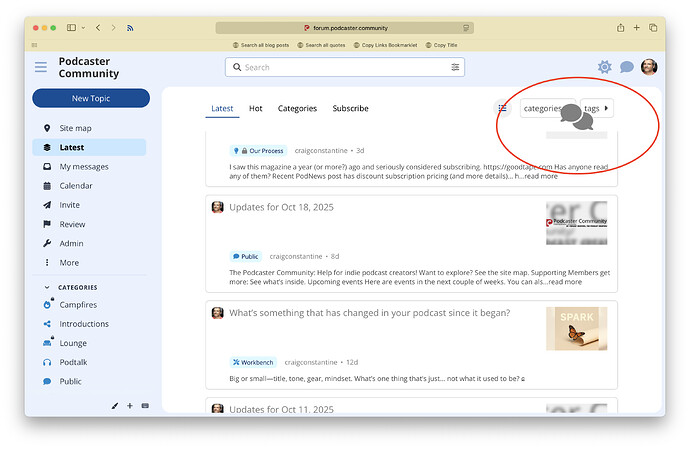Click Search all quotes bookmark
This screenshot has height=449, width=690.
(321, 45)
